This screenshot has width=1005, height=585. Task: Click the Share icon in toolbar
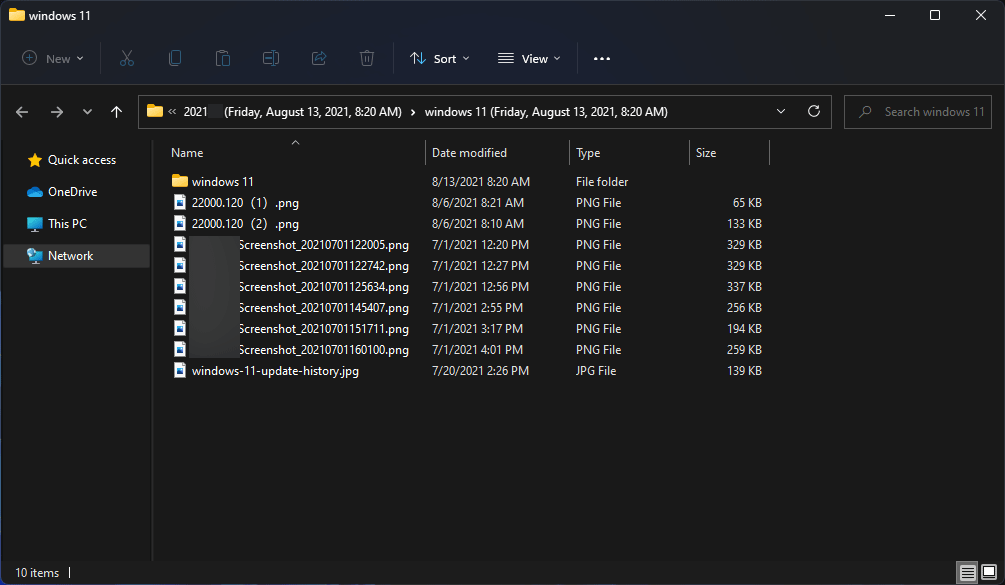coord(319,58)
